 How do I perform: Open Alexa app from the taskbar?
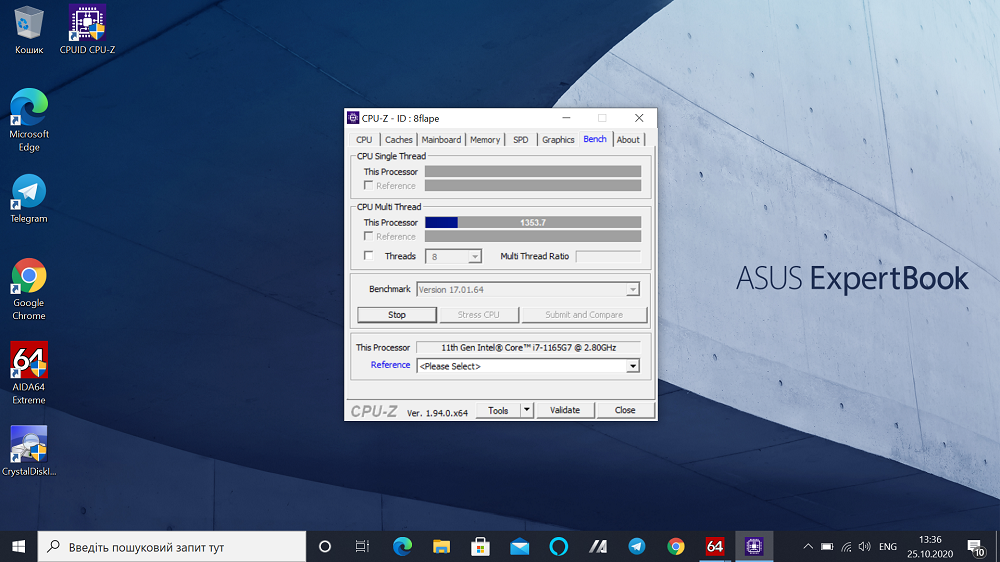pos(558,547)
